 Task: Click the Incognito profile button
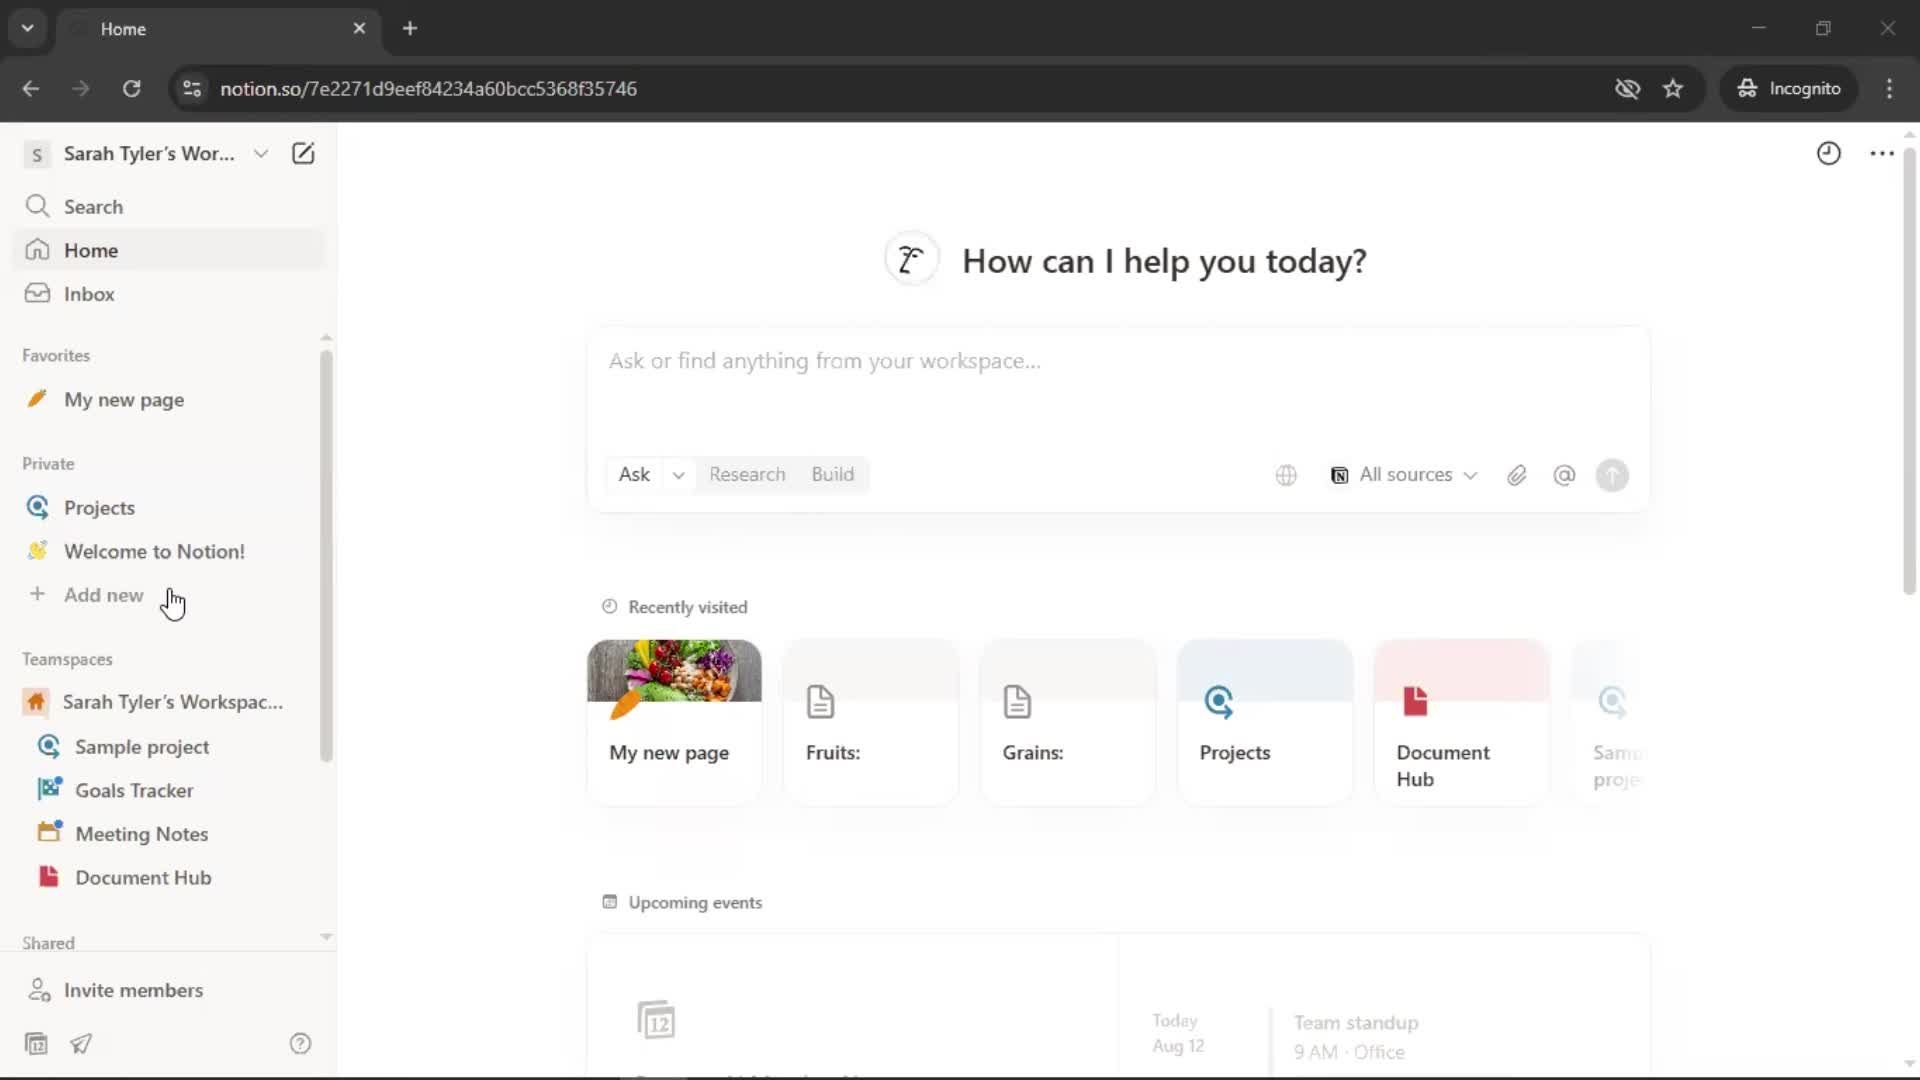pos(1789,88)
